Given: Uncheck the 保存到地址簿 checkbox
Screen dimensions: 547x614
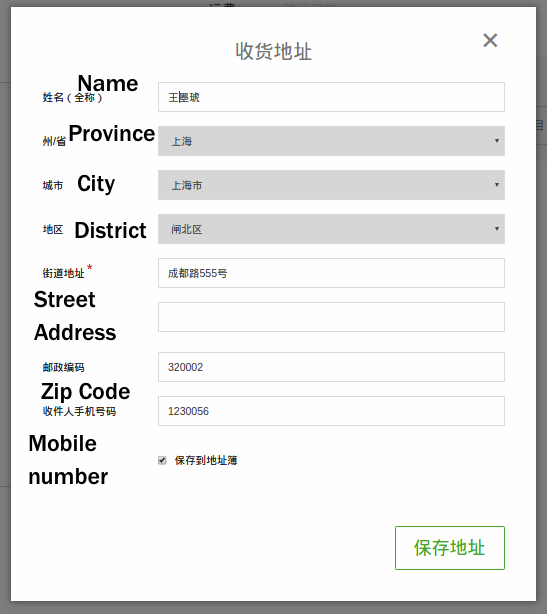Looking at the screenshot, I should tap(162, 460).
